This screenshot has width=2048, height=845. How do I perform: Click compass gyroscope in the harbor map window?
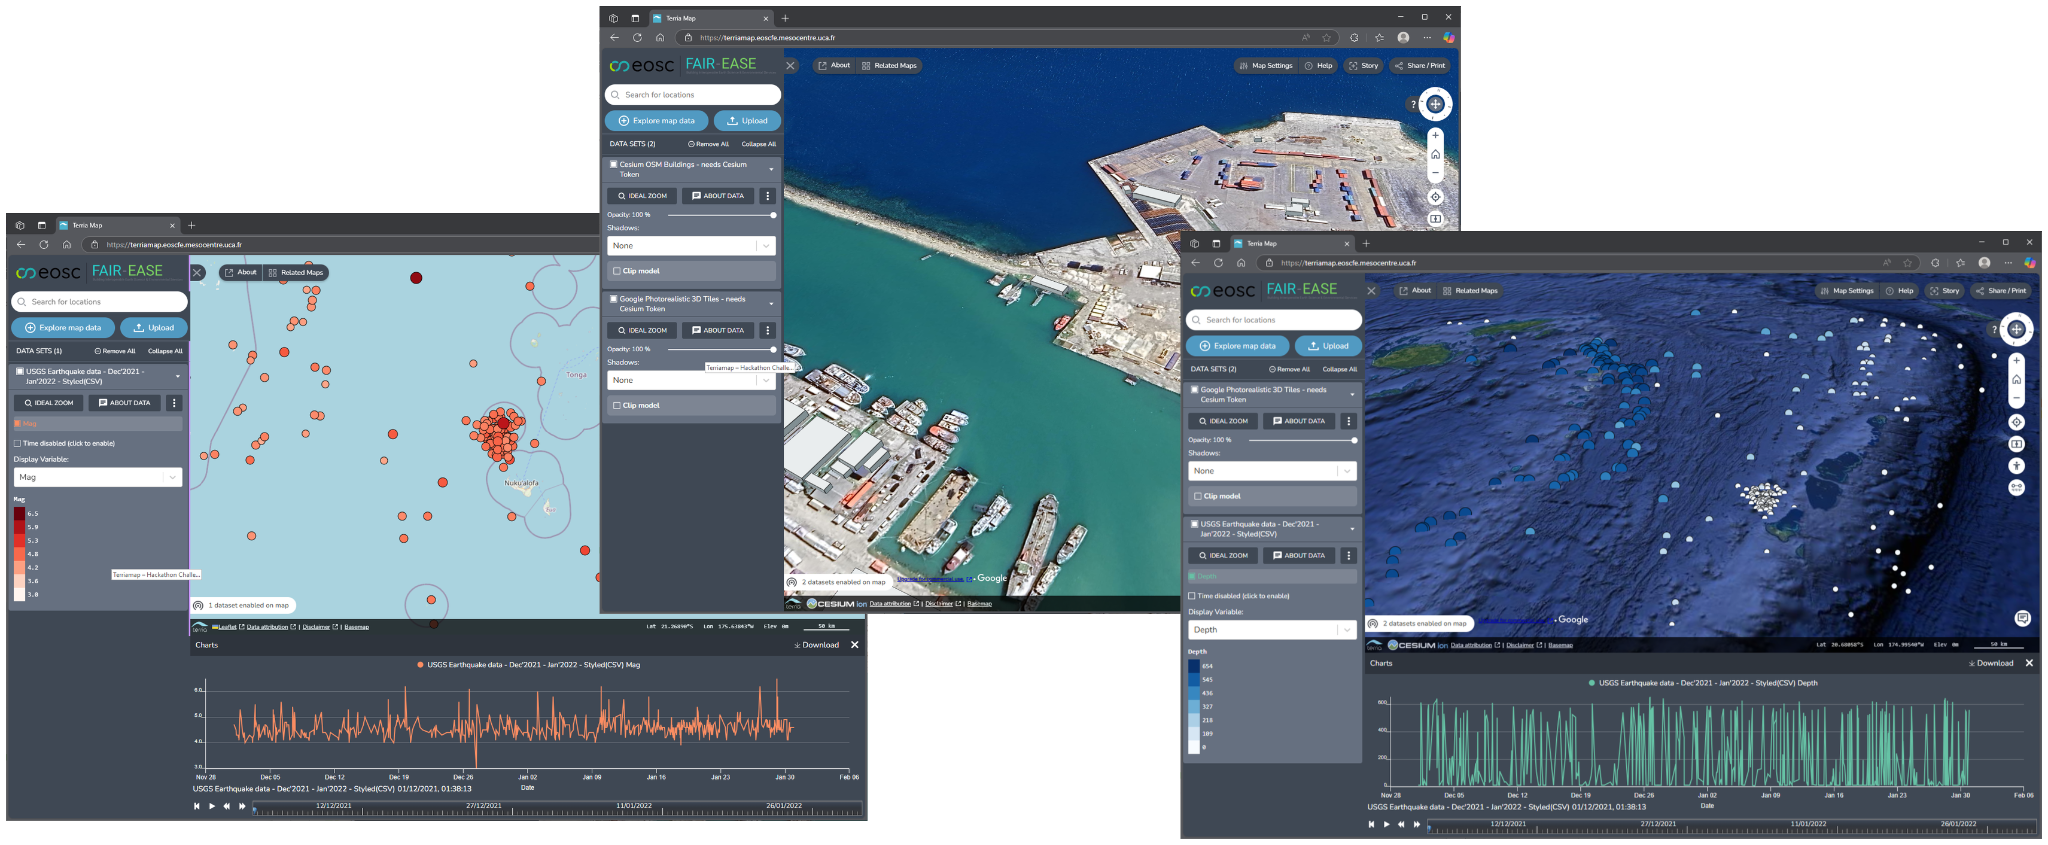tap(1435, 104)
